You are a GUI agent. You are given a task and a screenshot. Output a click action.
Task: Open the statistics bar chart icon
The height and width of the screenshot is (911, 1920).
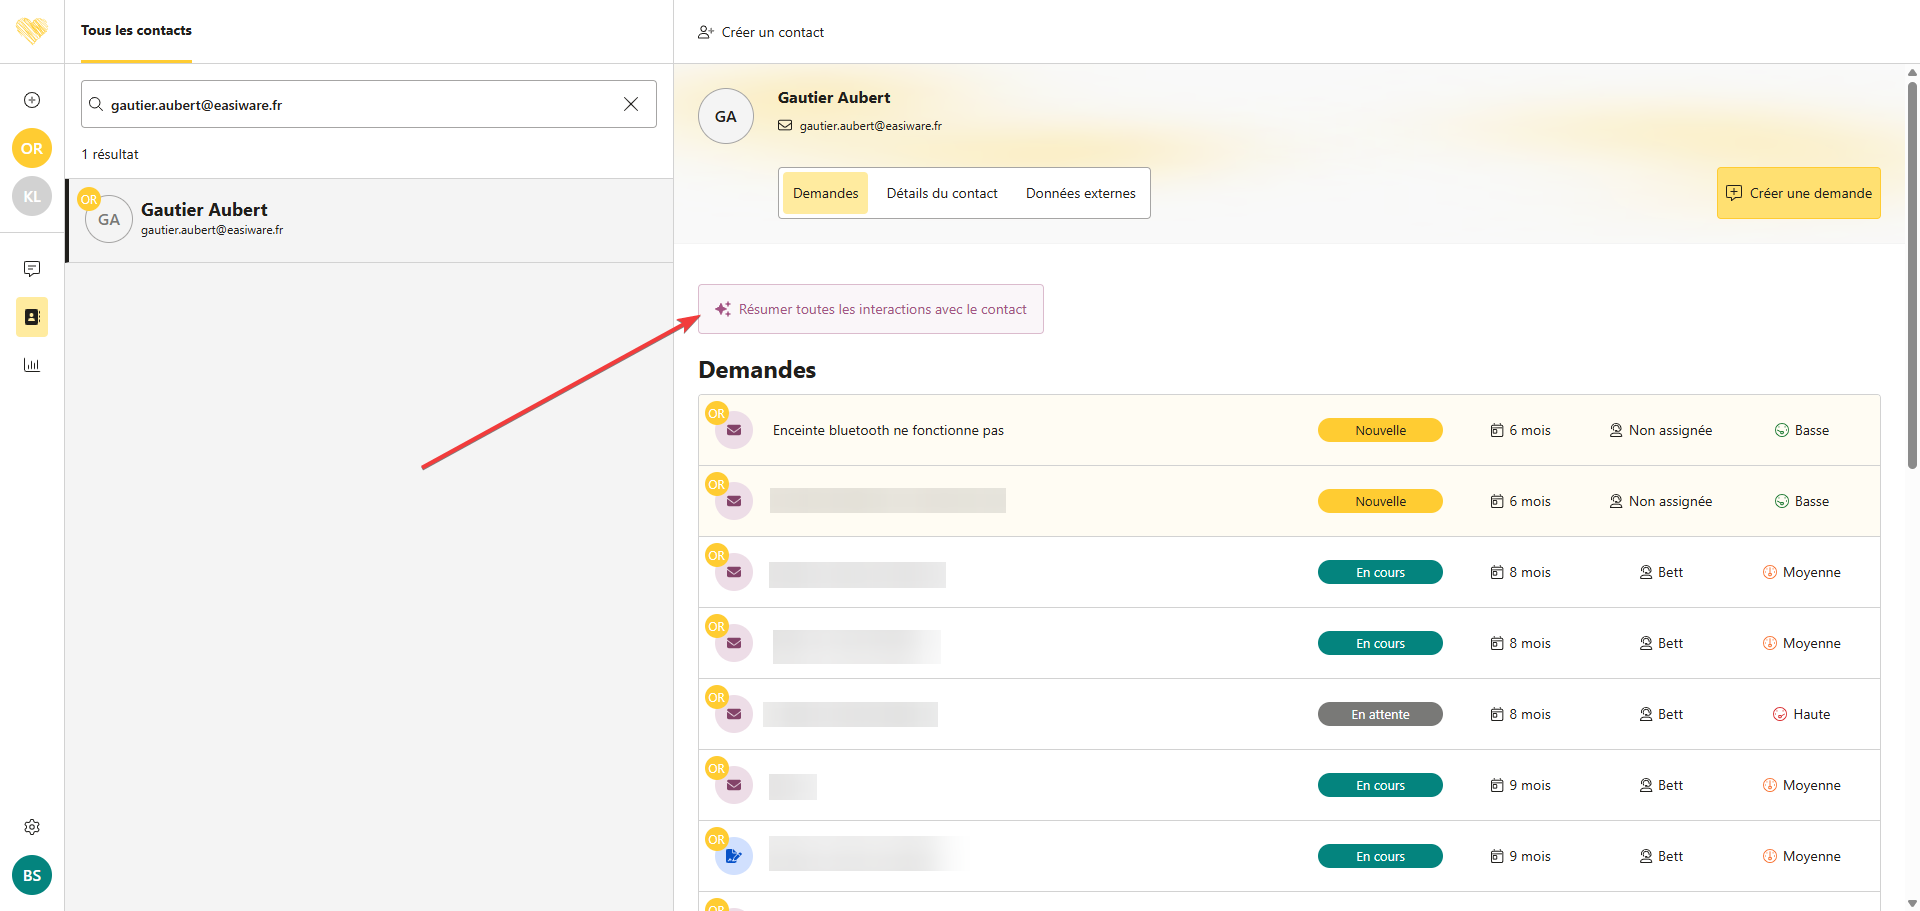pyautogui.click(x=32, y=365)
